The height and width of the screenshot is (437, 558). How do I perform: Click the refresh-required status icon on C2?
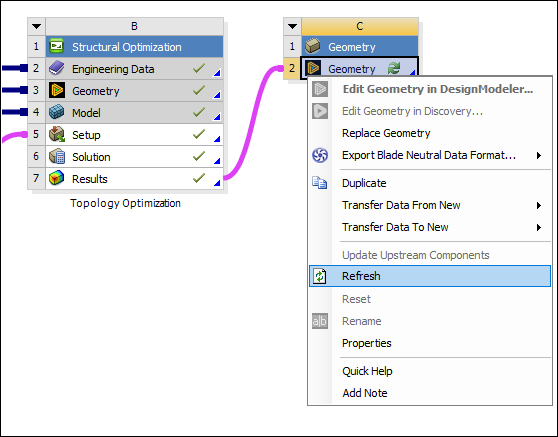[394, 68]
